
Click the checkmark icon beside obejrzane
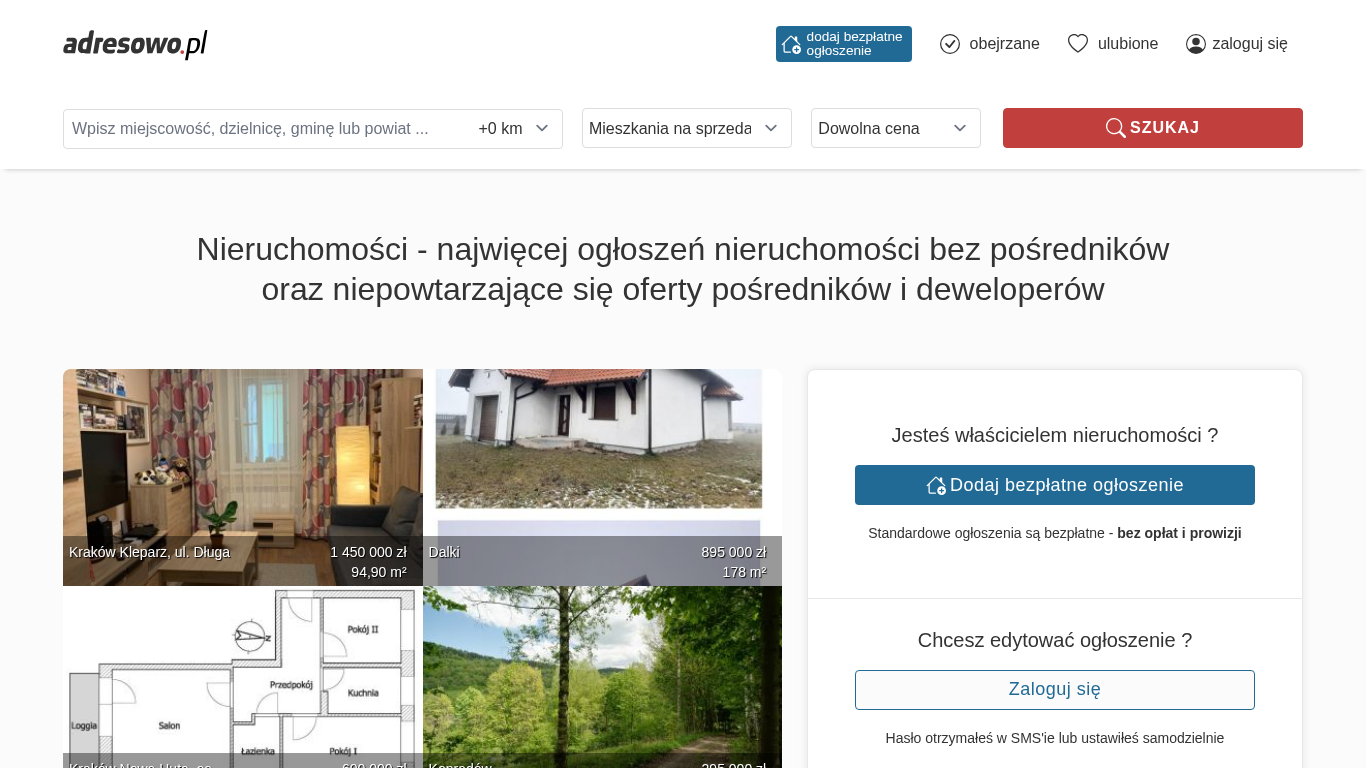(x=950, y=44)
